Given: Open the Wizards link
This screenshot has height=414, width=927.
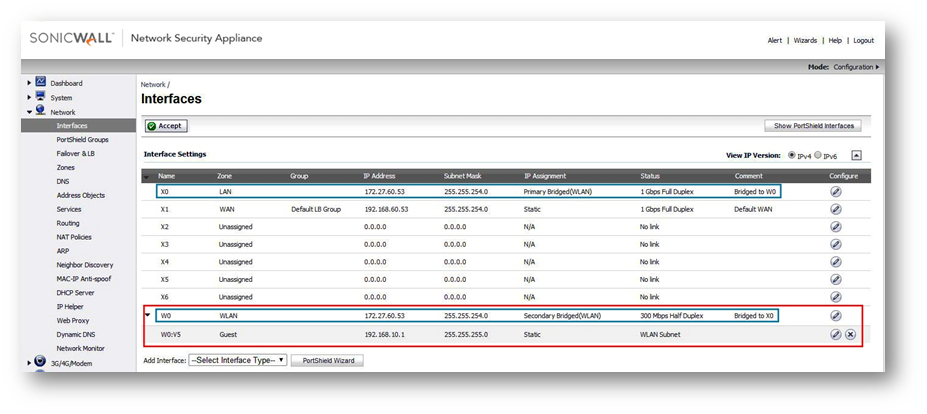Looking at the screenshot, I should point(805,41).
